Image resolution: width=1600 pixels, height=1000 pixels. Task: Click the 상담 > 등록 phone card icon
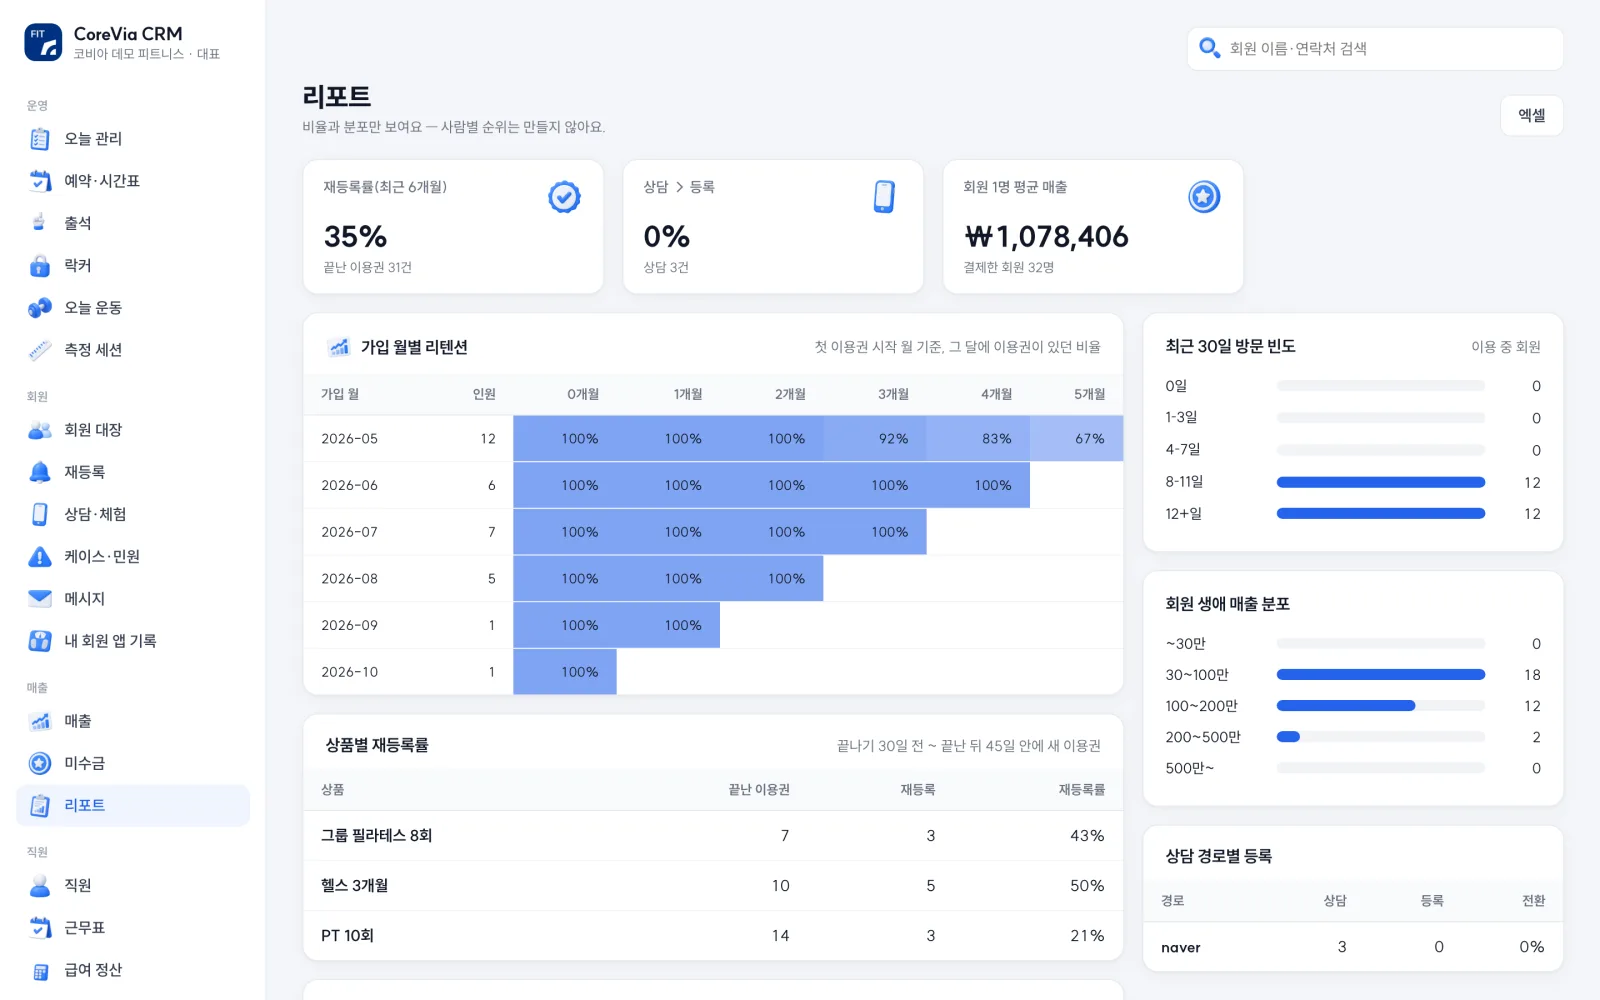884,197
